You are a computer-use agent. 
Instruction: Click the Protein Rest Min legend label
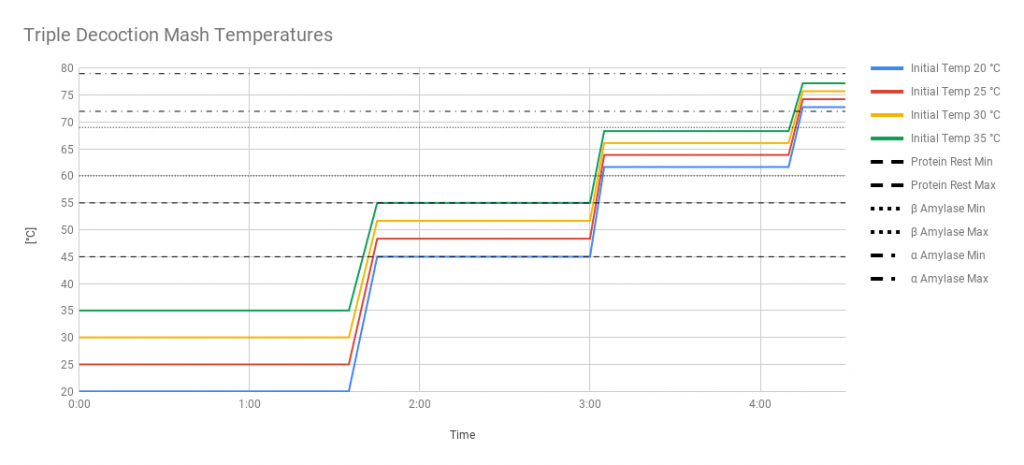pyautogui.click(x=951, y=162)
